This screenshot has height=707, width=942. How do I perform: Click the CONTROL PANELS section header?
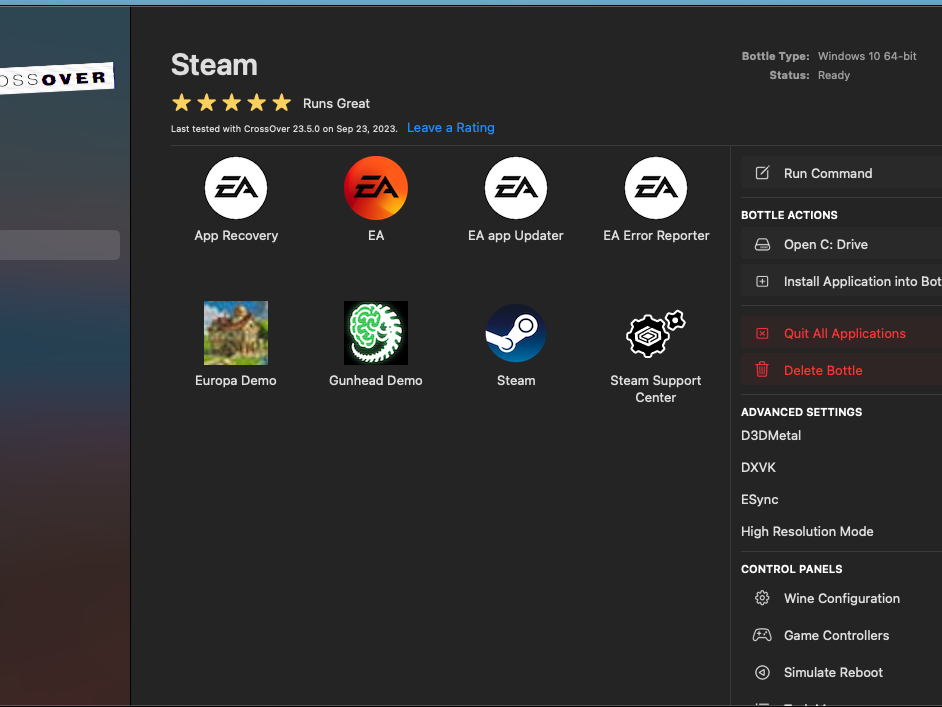791,569
